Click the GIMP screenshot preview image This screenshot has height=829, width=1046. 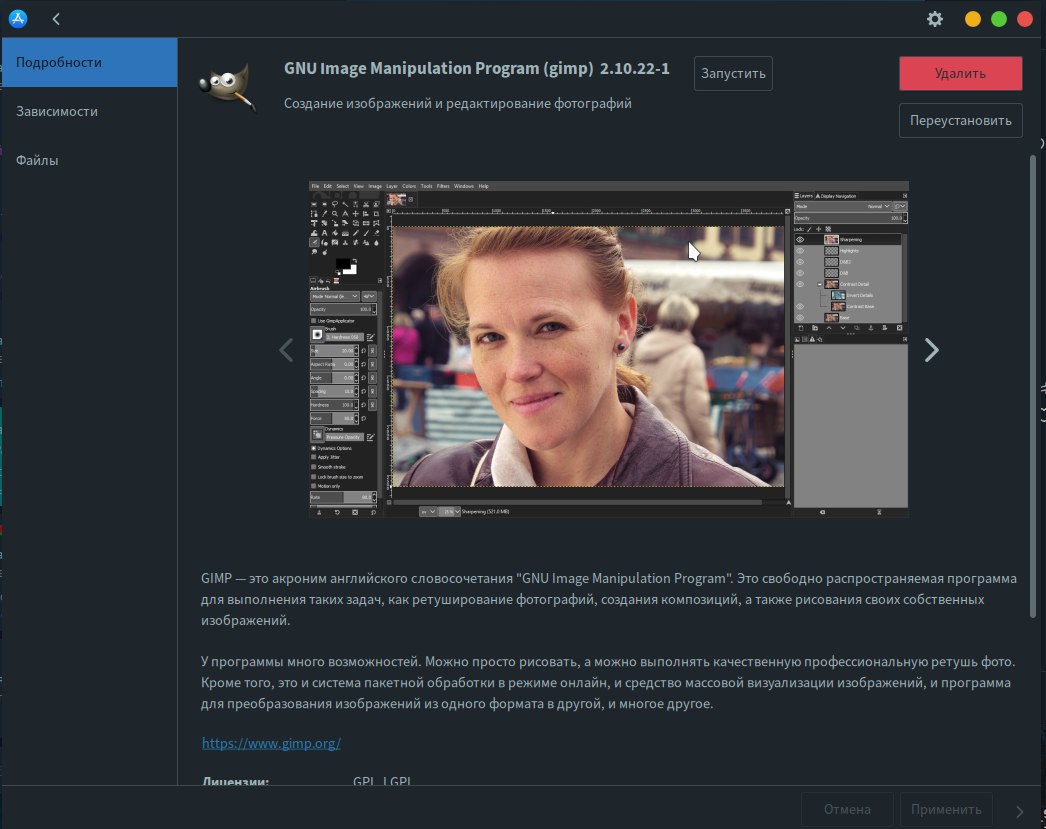point(608,349)
